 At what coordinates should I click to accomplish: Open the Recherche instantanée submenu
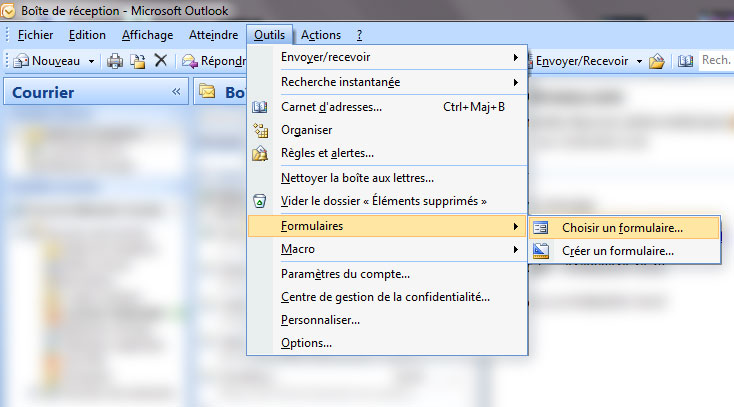pyautogui.click(x=387, y=82)
